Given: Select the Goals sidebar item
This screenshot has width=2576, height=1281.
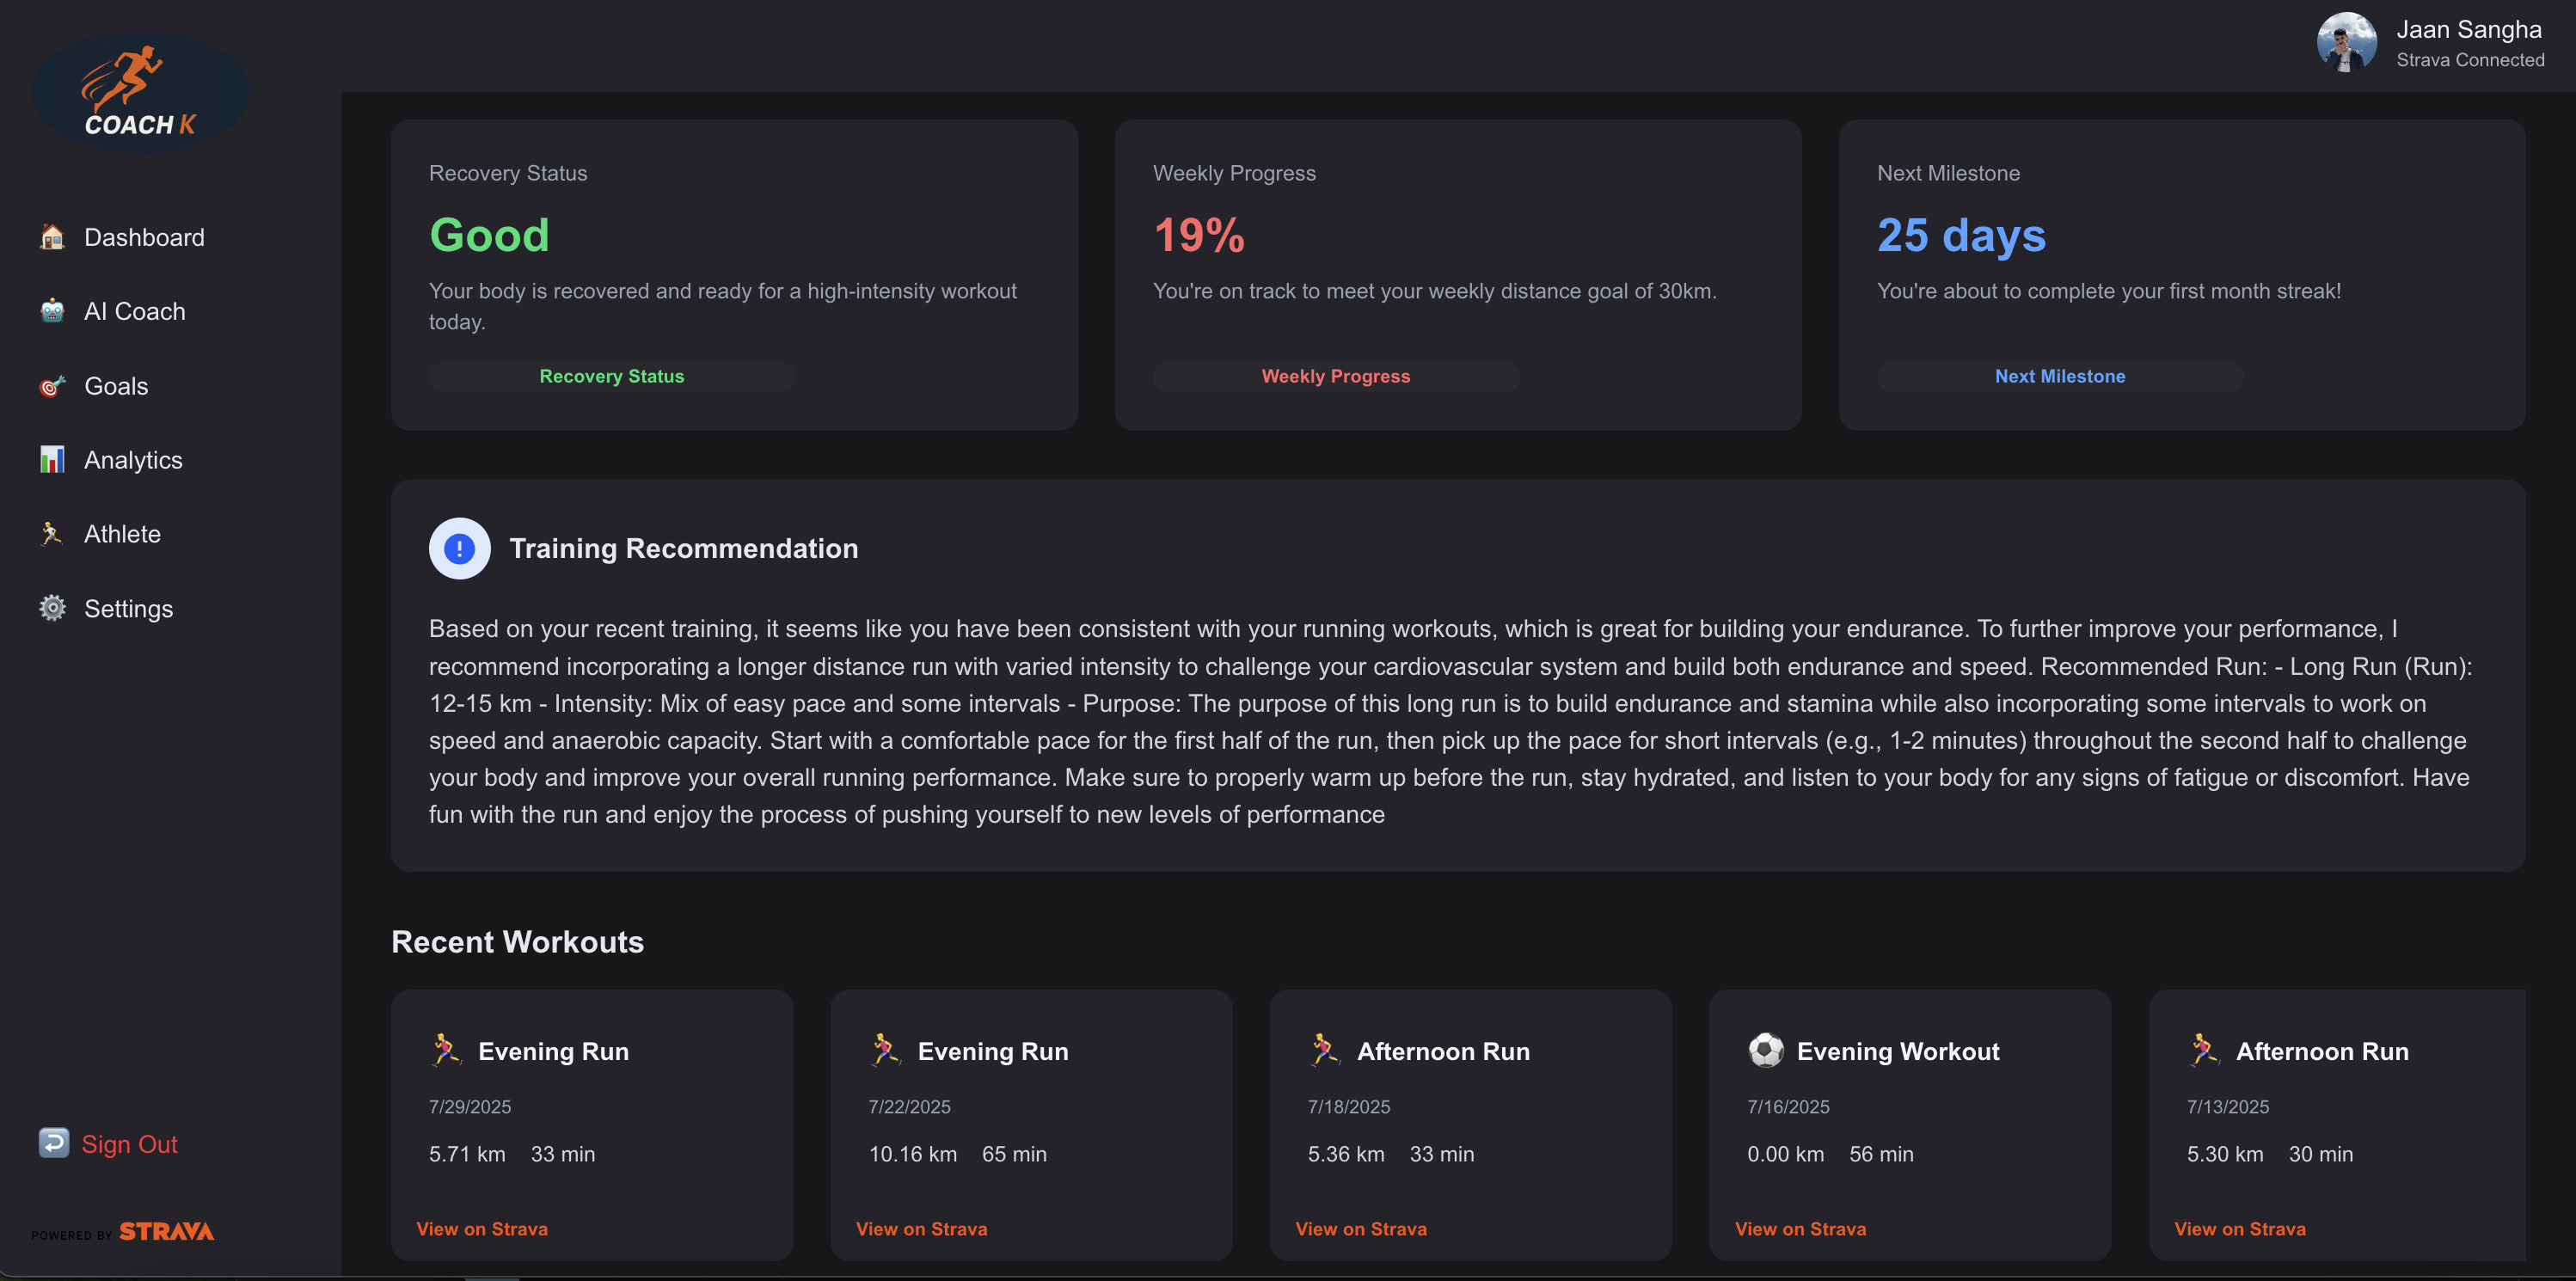Looking at the screenshot, I should (116, 386).
